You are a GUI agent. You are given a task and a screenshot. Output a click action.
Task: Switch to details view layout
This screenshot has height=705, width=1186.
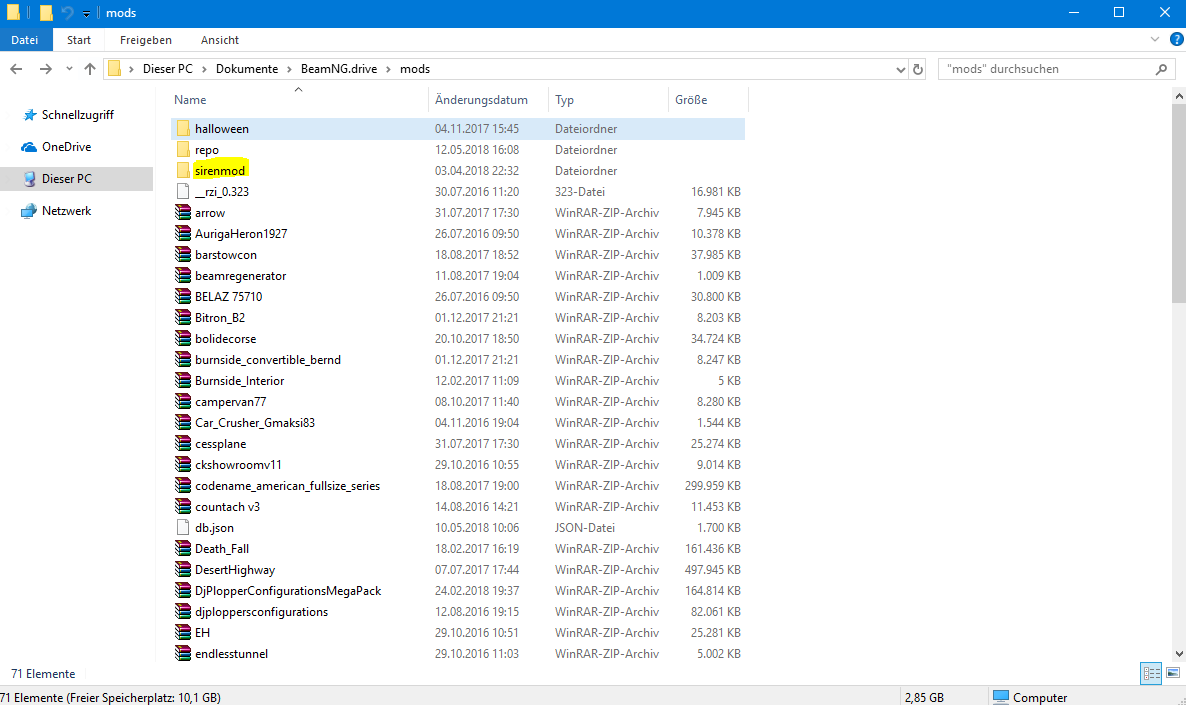1151,673
